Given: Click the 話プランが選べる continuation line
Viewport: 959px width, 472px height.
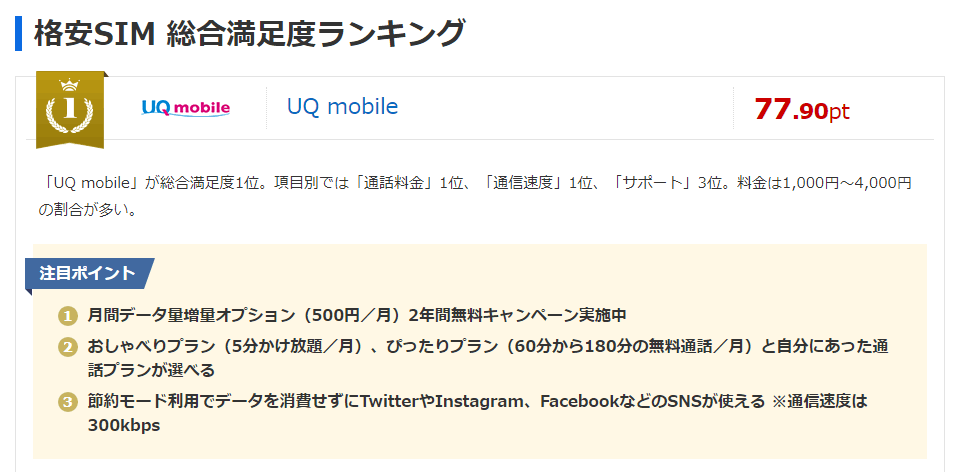Looking at the screenshot, I should [151, 370].
